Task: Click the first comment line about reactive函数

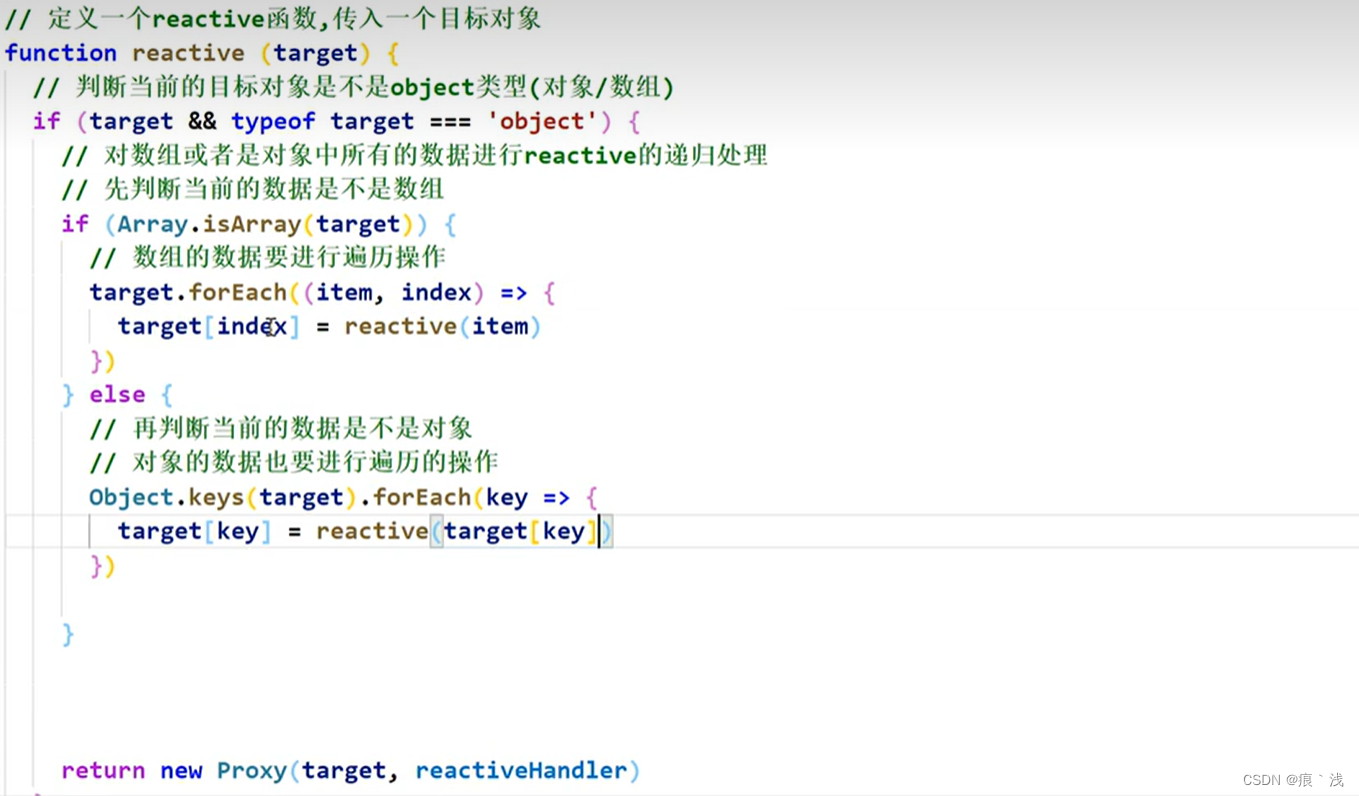Action: click(x=270, y=18)
